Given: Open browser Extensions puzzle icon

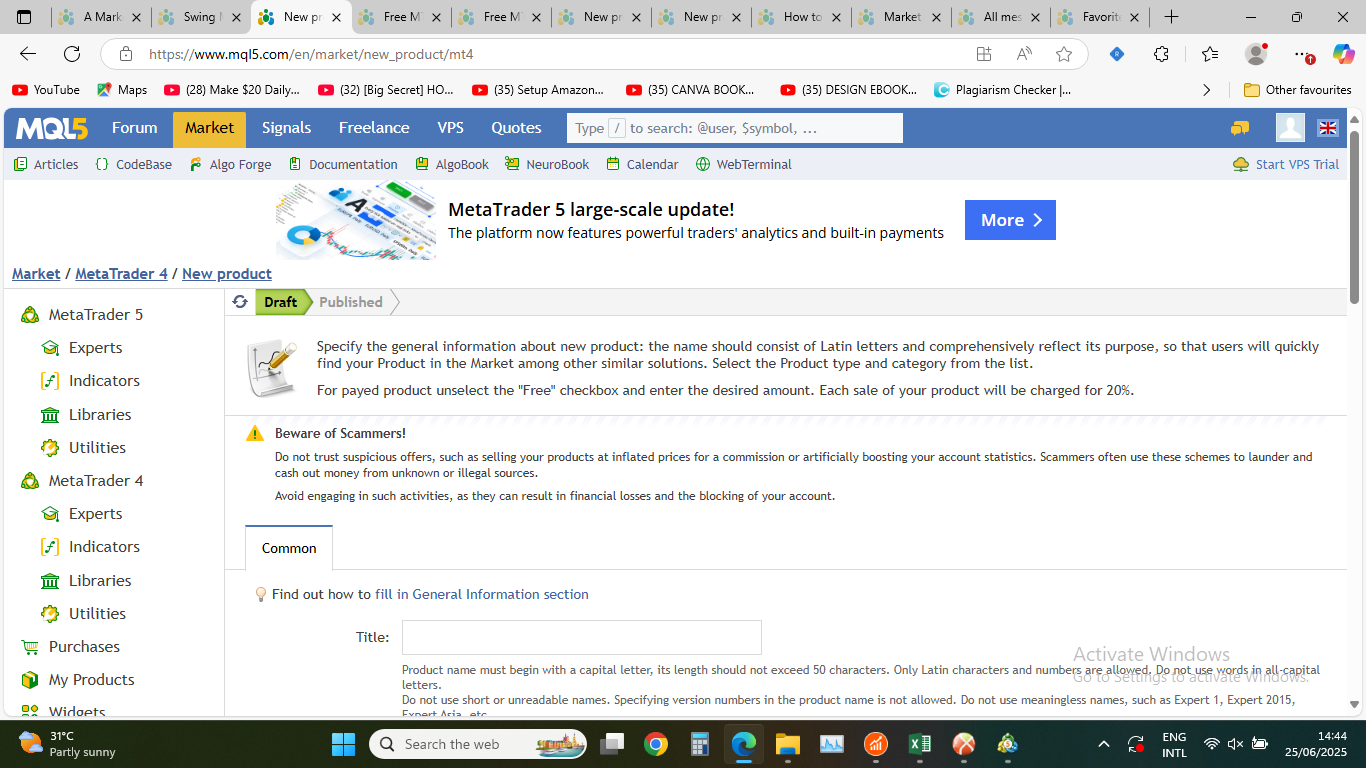Looking at the screenshot, I should pyautogui.click(x=1161, y=54).
